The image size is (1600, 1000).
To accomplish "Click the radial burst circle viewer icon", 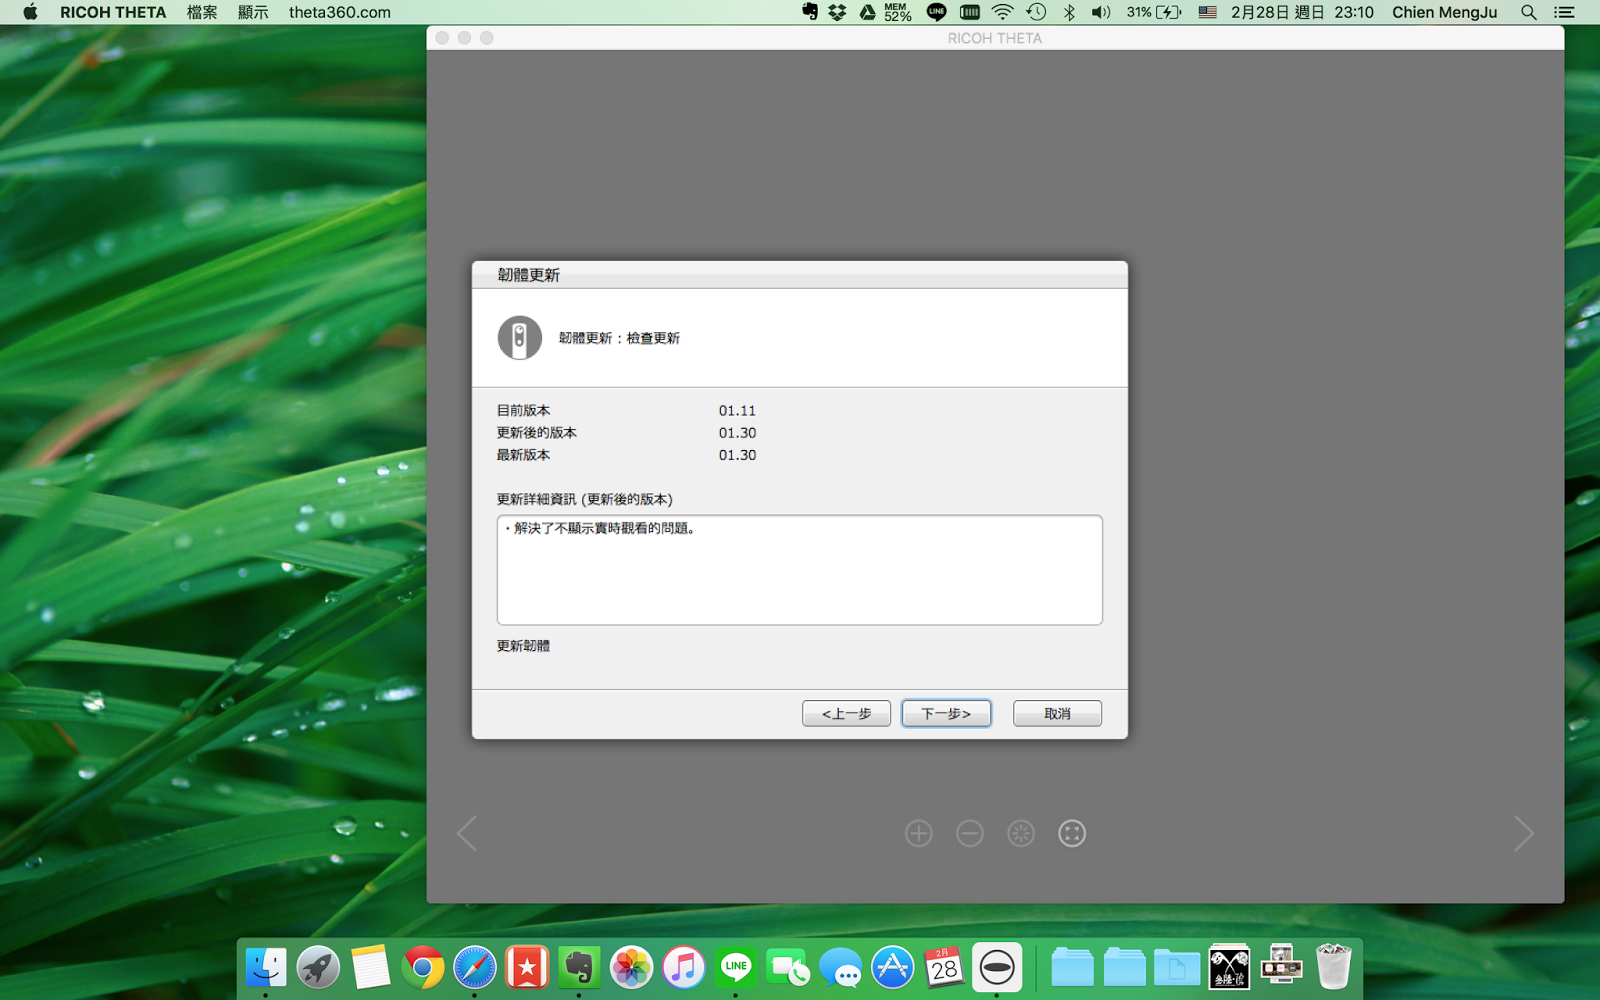I will point(1021,833).
